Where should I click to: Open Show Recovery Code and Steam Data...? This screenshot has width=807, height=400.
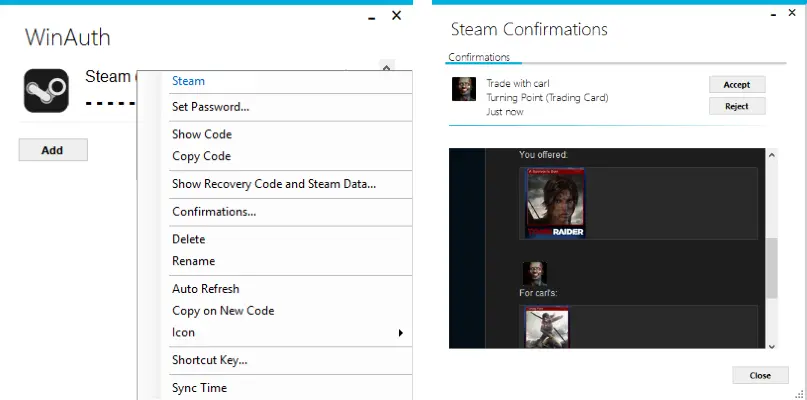click(x=274, y=184)
